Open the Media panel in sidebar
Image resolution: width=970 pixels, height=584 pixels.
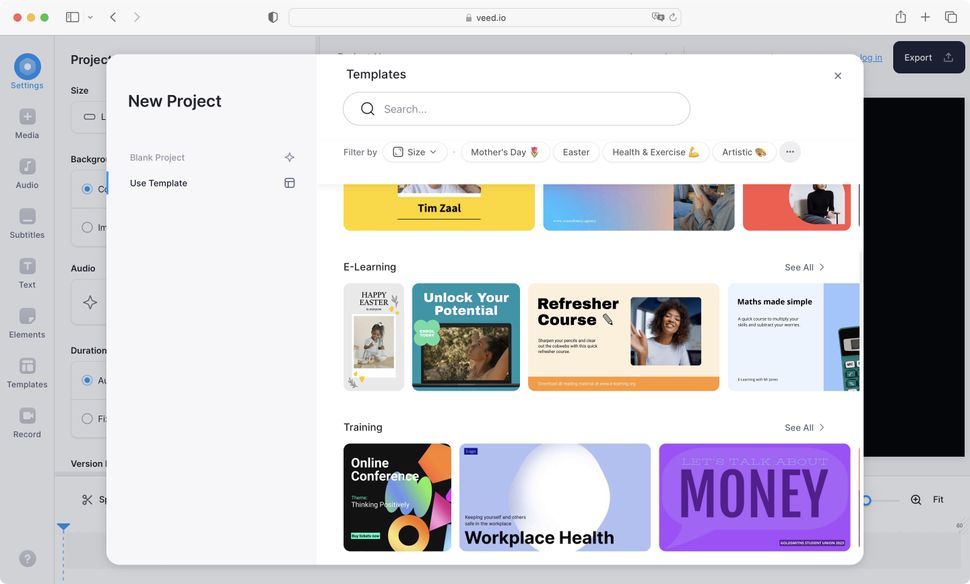27,124
